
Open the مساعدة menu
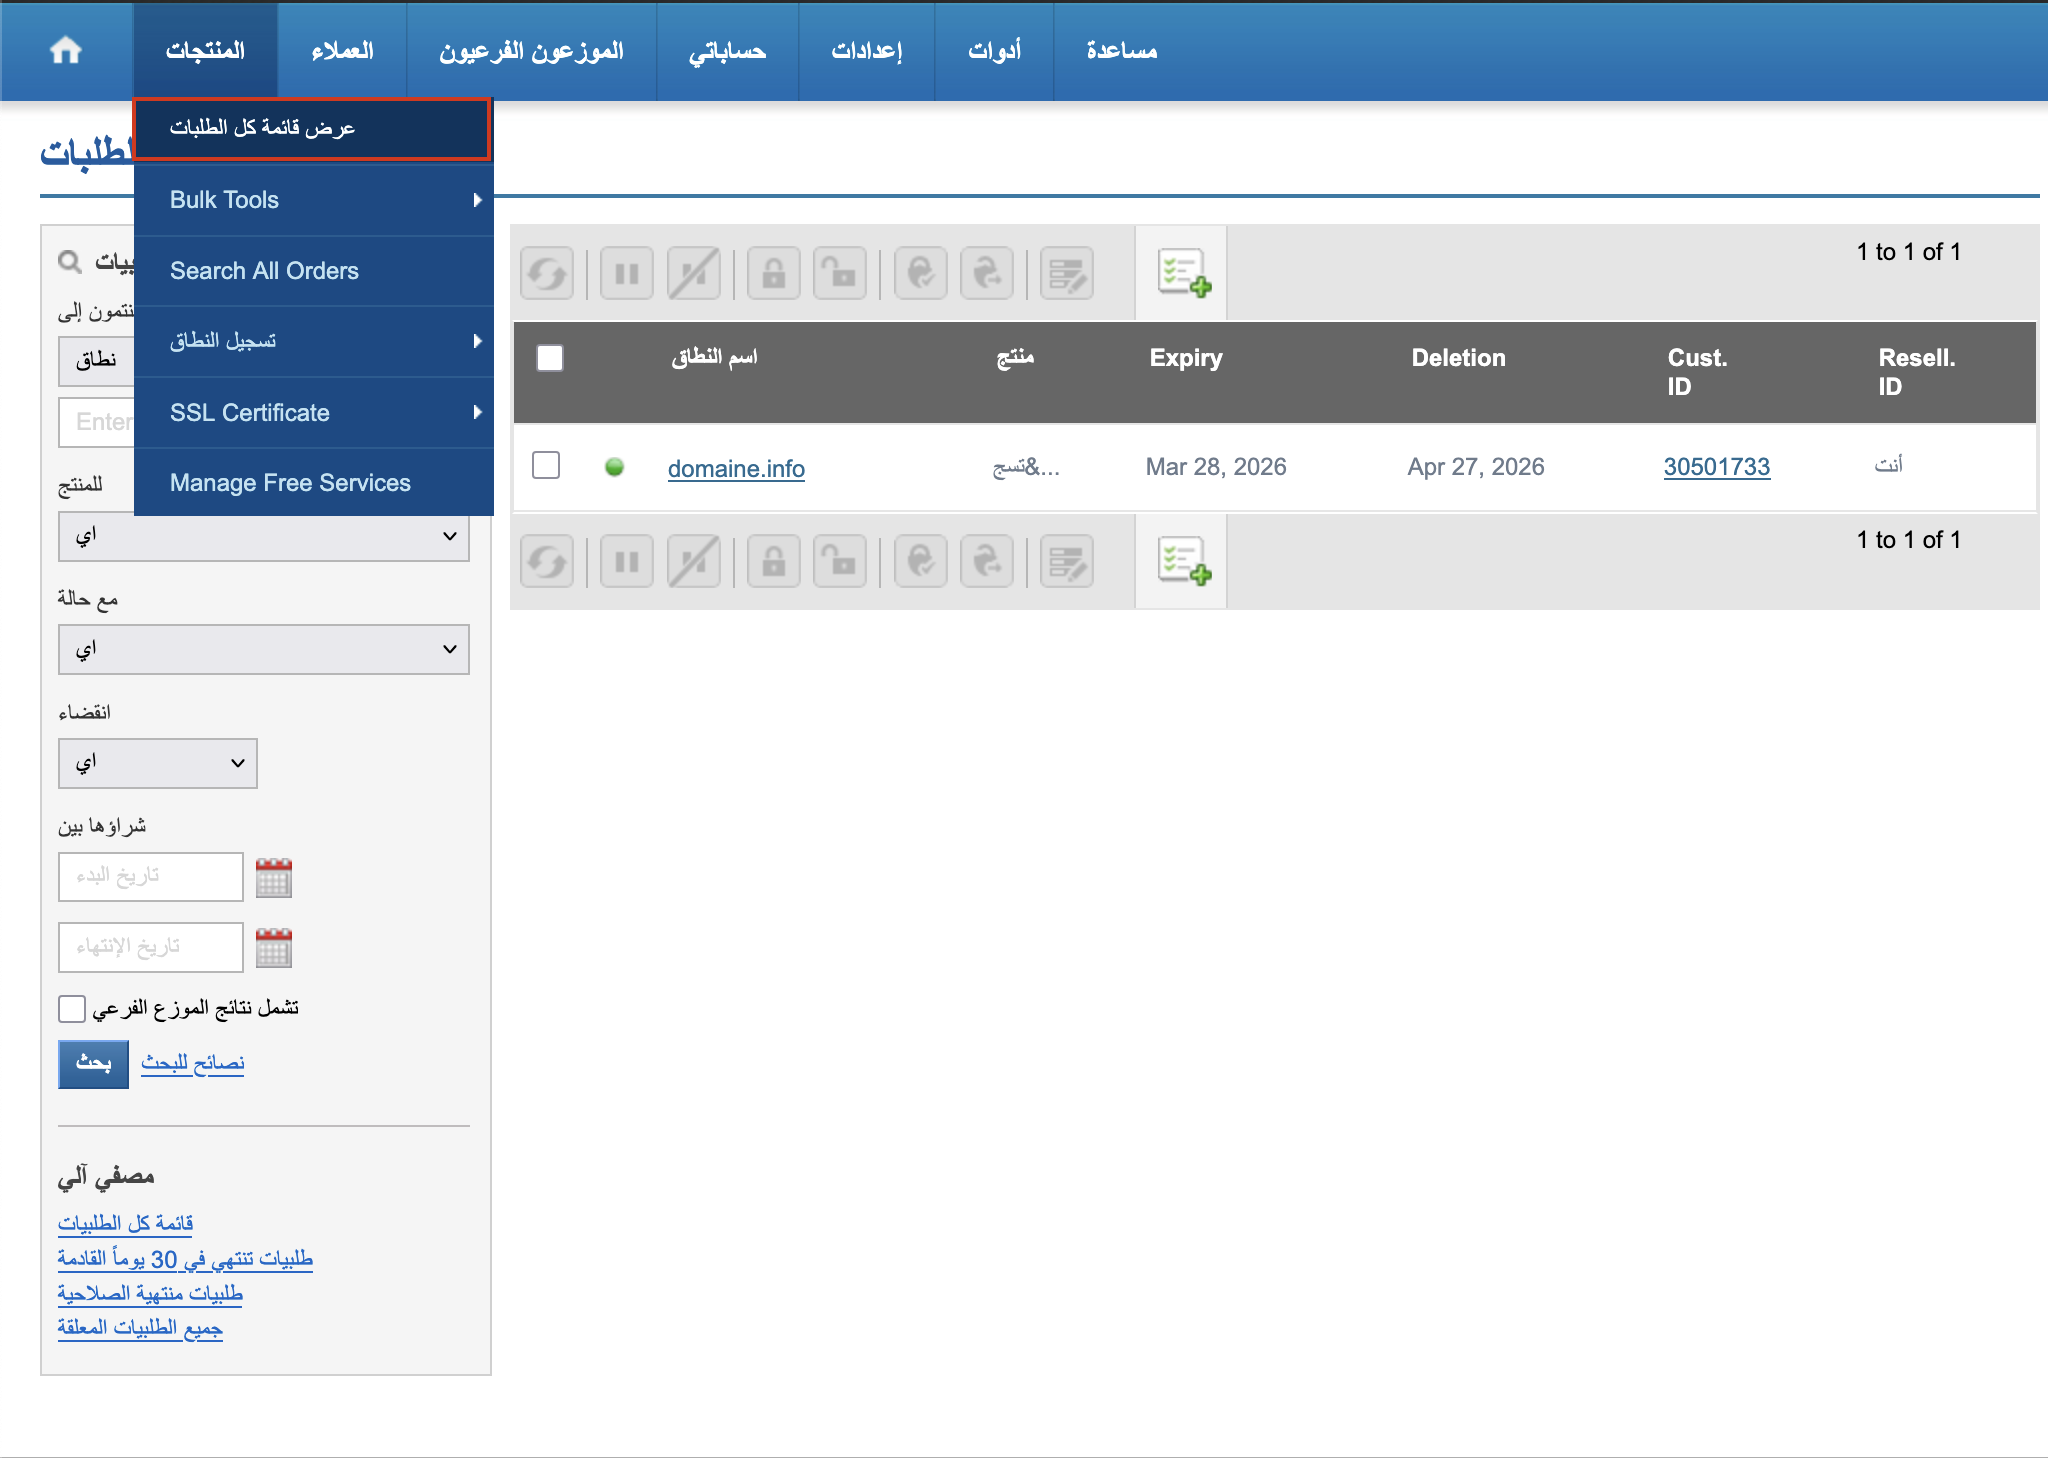1122,50
